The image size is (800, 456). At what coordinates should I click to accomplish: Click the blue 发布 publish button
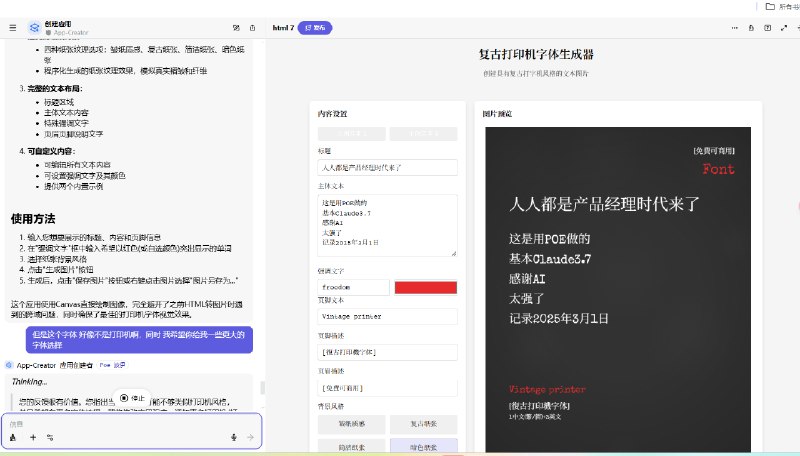point(315,28)
